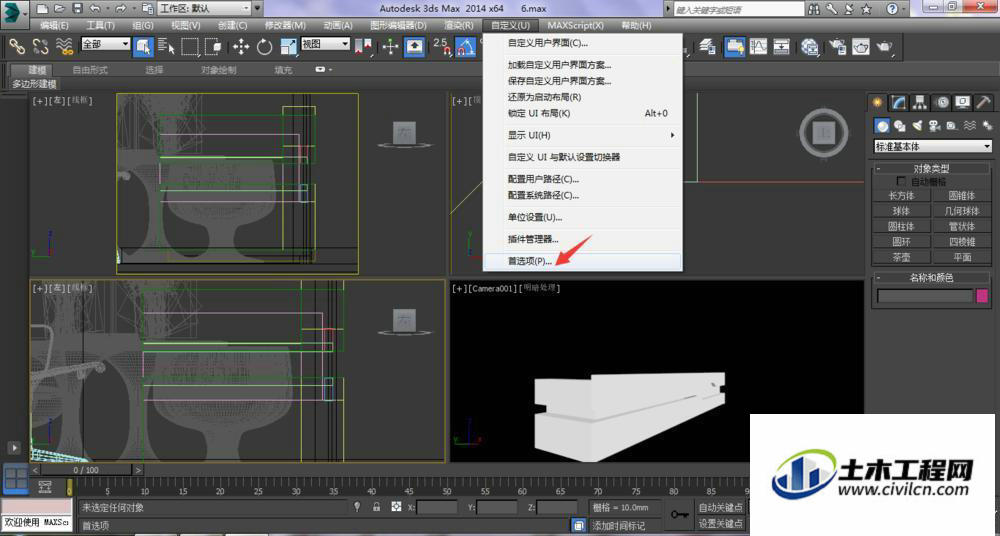This screenshot has height=536, width=1000.
Task: Click the Use Pivot Point Center icon
Action: pyautogui.click(x=363, y=46)
